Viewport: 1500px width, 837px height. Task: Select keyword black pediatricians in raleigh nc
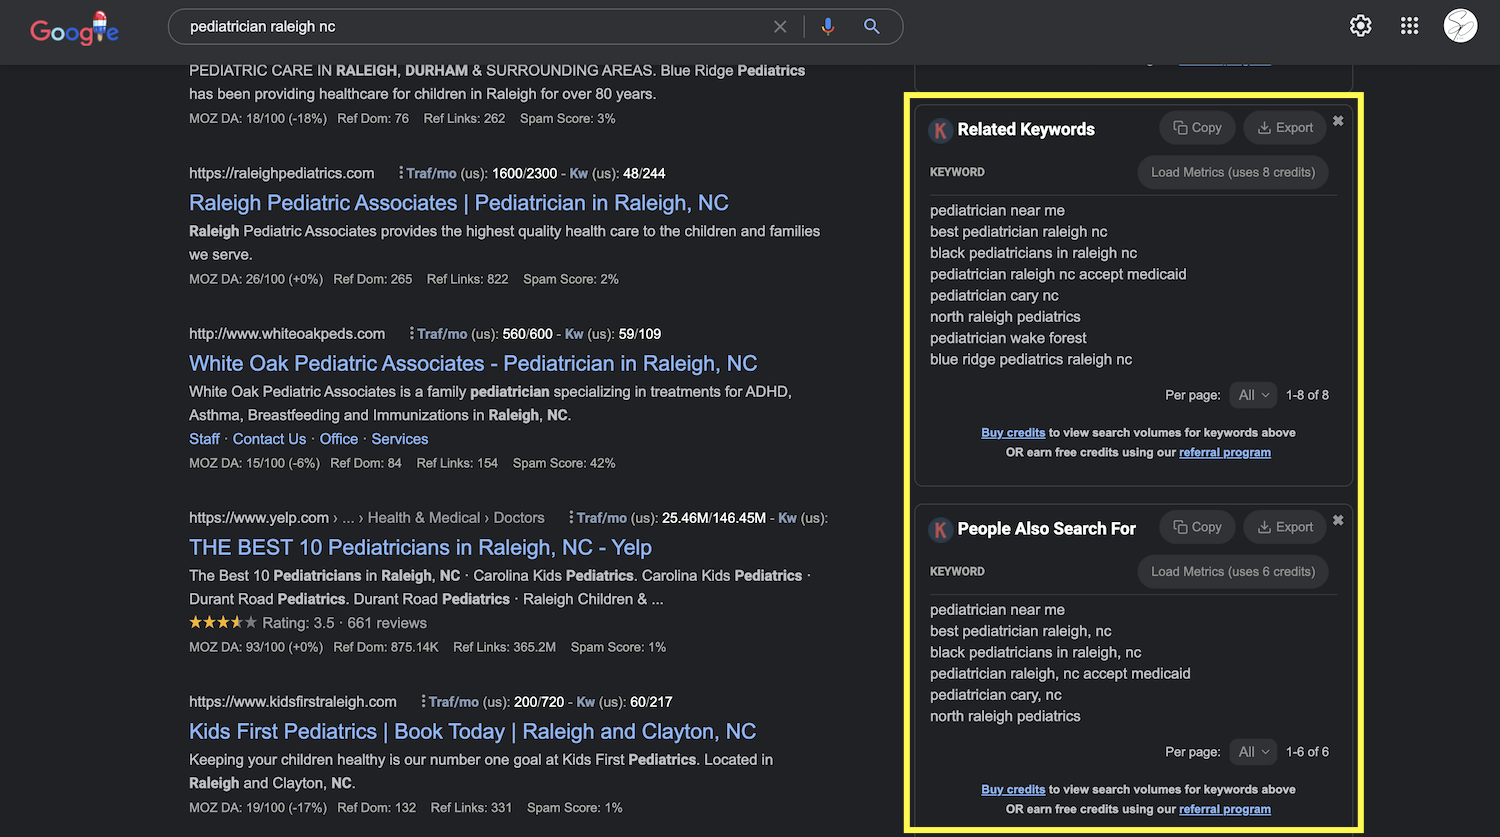pyautogui.click(x=1033, y=253)
